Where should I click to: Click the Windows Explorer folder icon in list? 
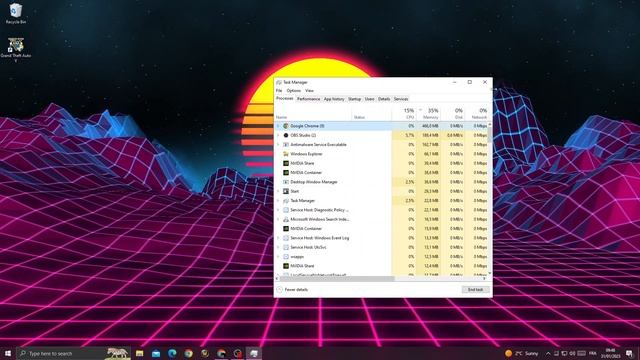286,154
